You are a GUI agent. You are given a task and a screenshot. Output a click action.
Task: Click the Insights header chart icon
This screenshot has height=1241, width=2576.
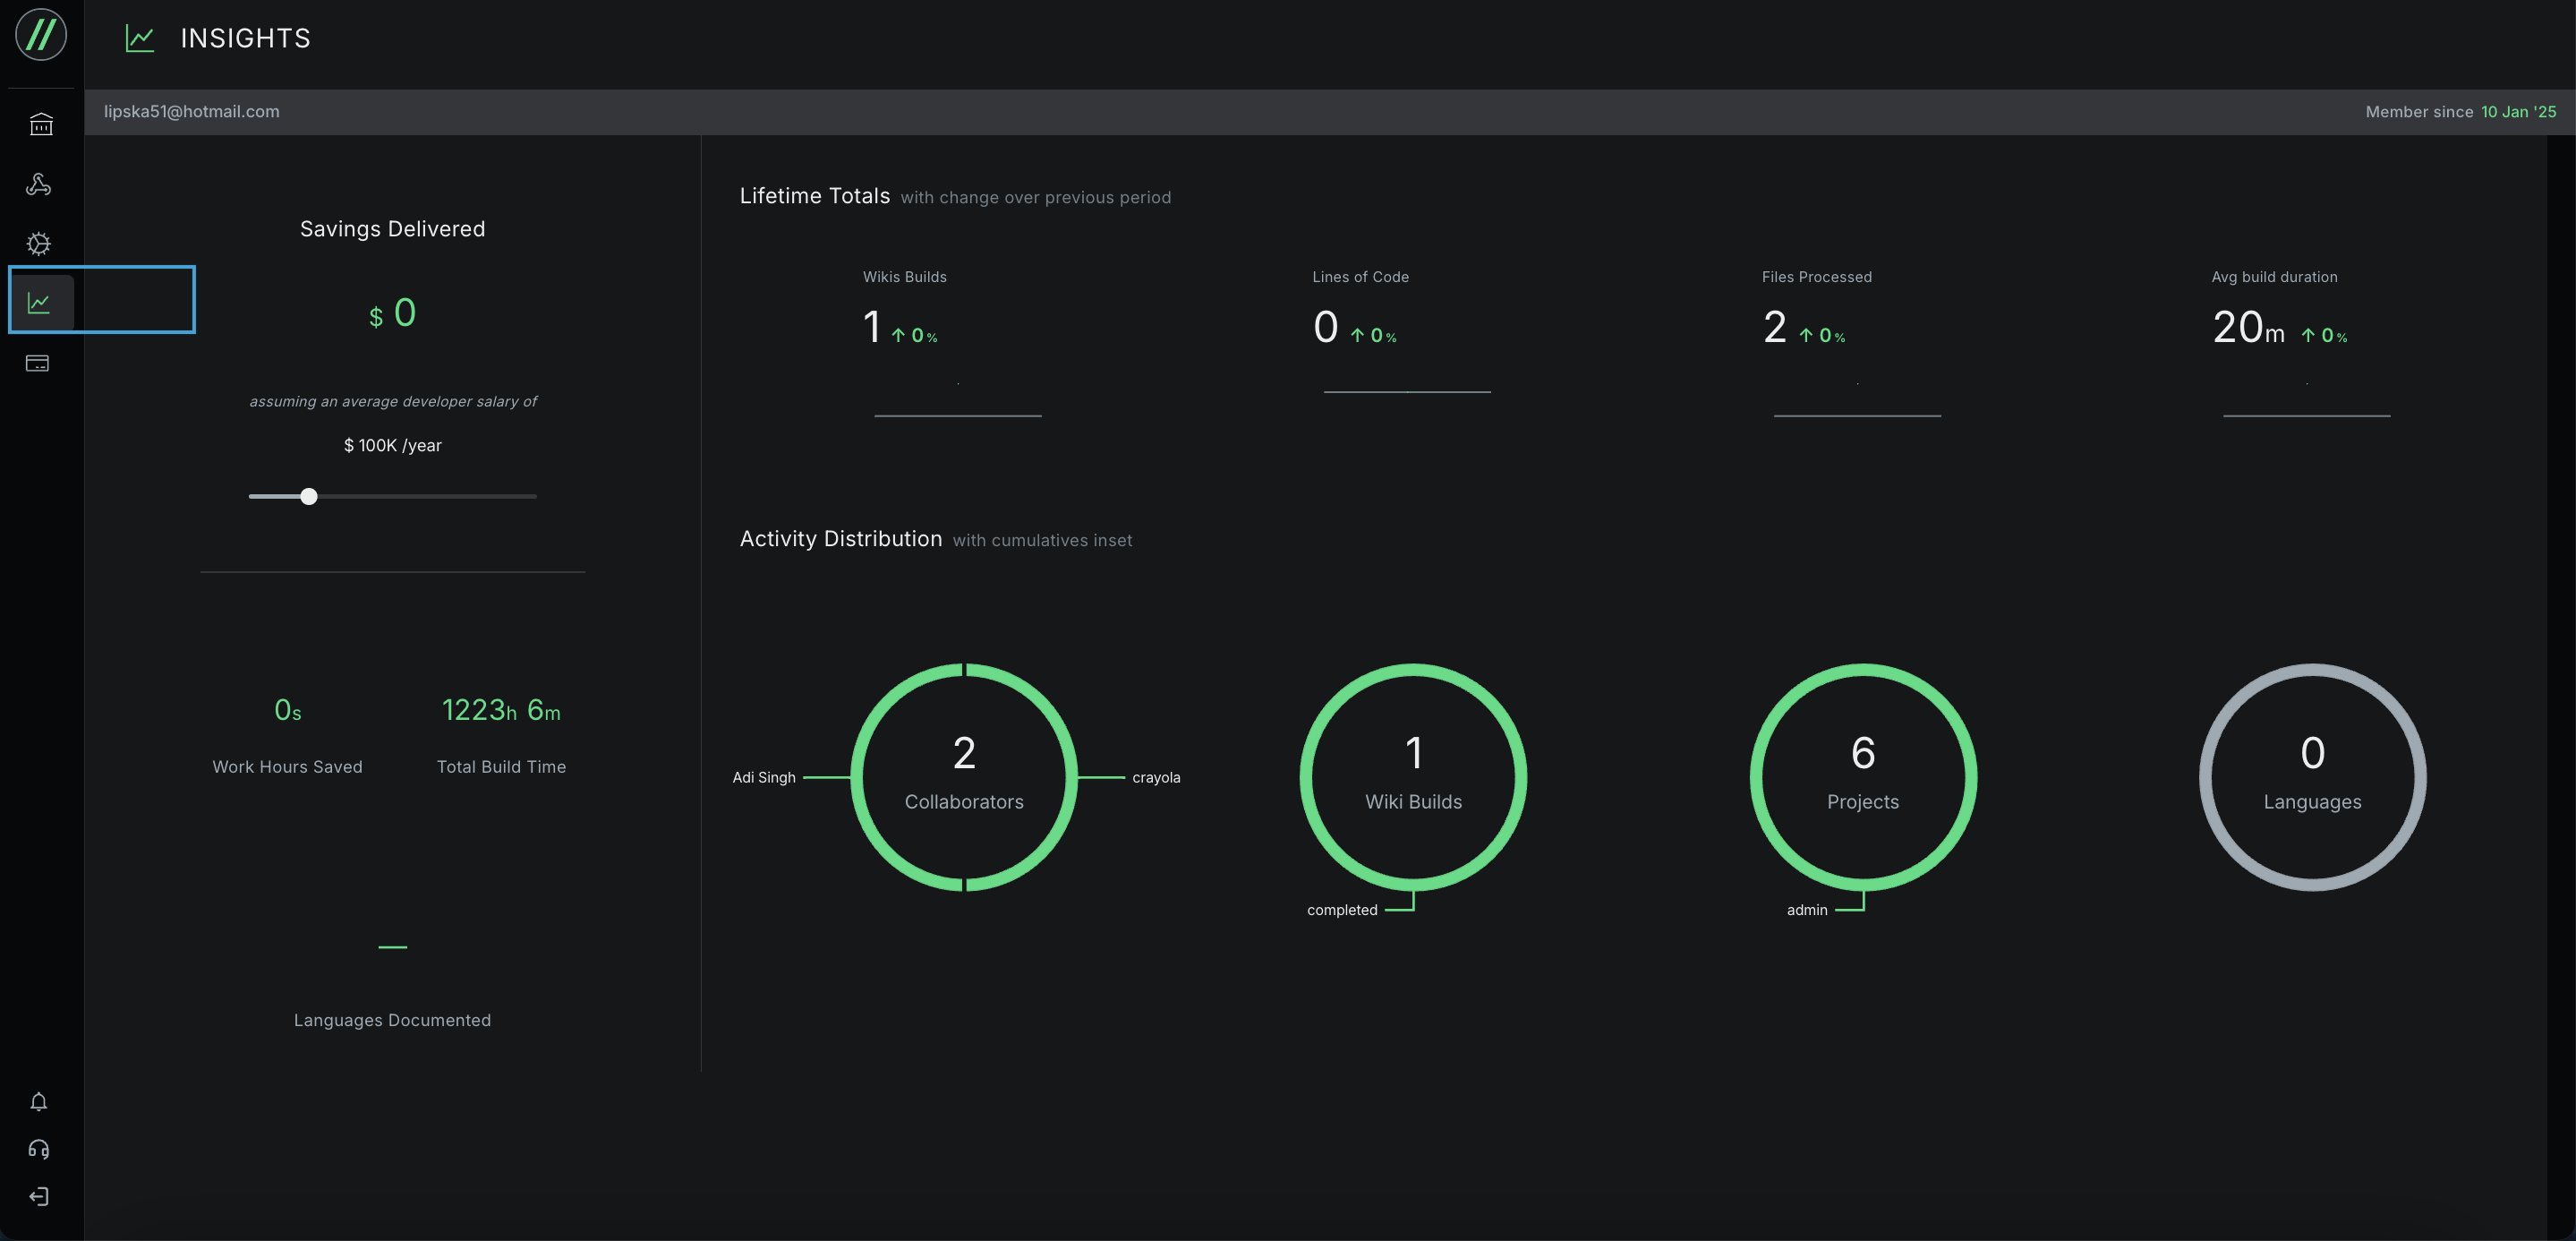coord(140,38)
